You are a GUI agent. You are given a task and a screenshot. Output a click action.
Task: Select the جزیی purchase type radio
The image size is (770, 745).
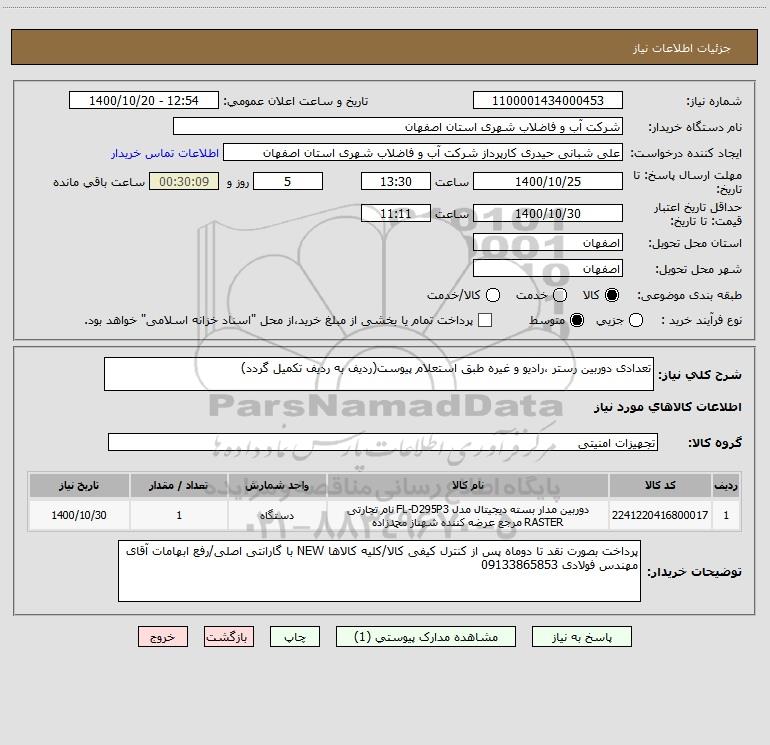[635, 320]
